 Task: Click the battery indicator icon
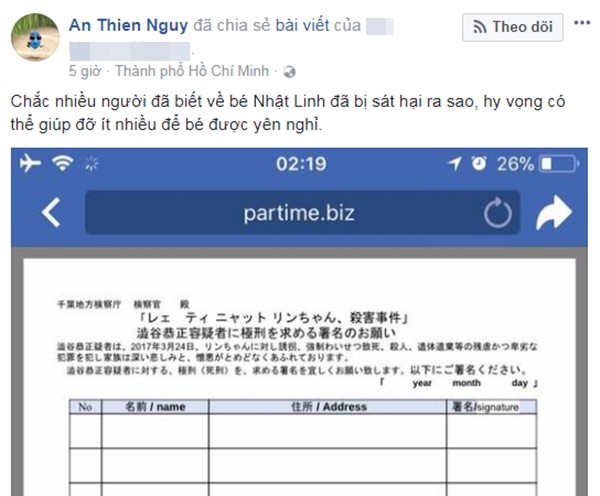pyautogui.click(x=559, y=164)
